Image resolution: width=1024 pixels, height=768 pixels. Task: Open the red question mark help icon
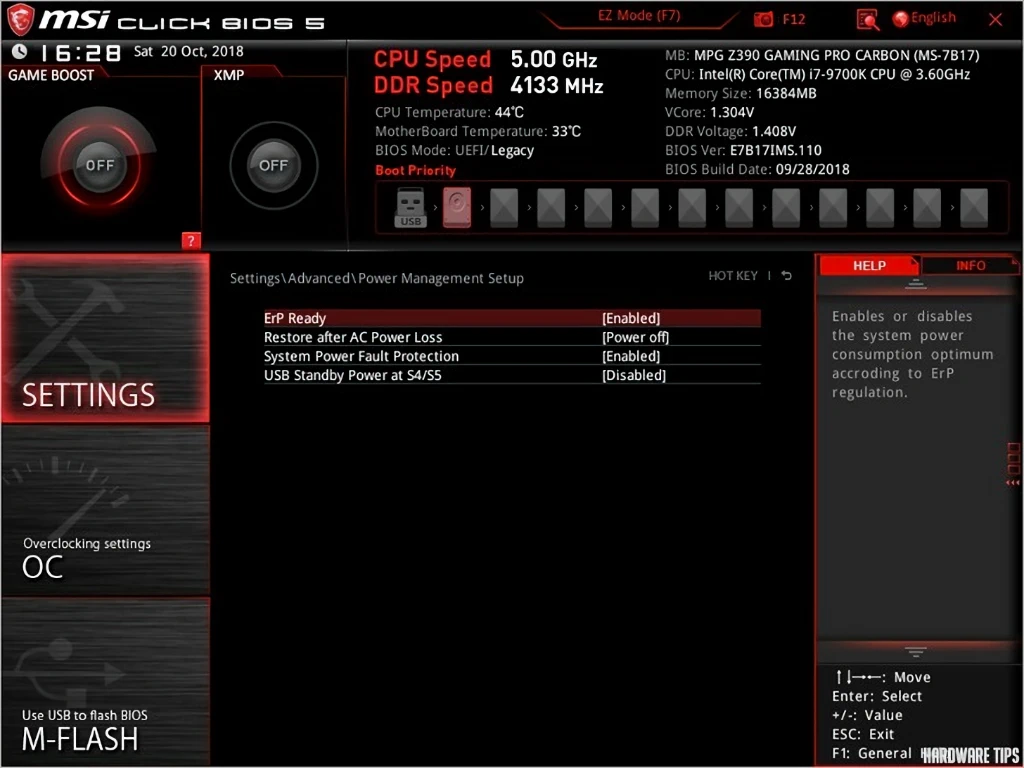[x=191, y=241]
